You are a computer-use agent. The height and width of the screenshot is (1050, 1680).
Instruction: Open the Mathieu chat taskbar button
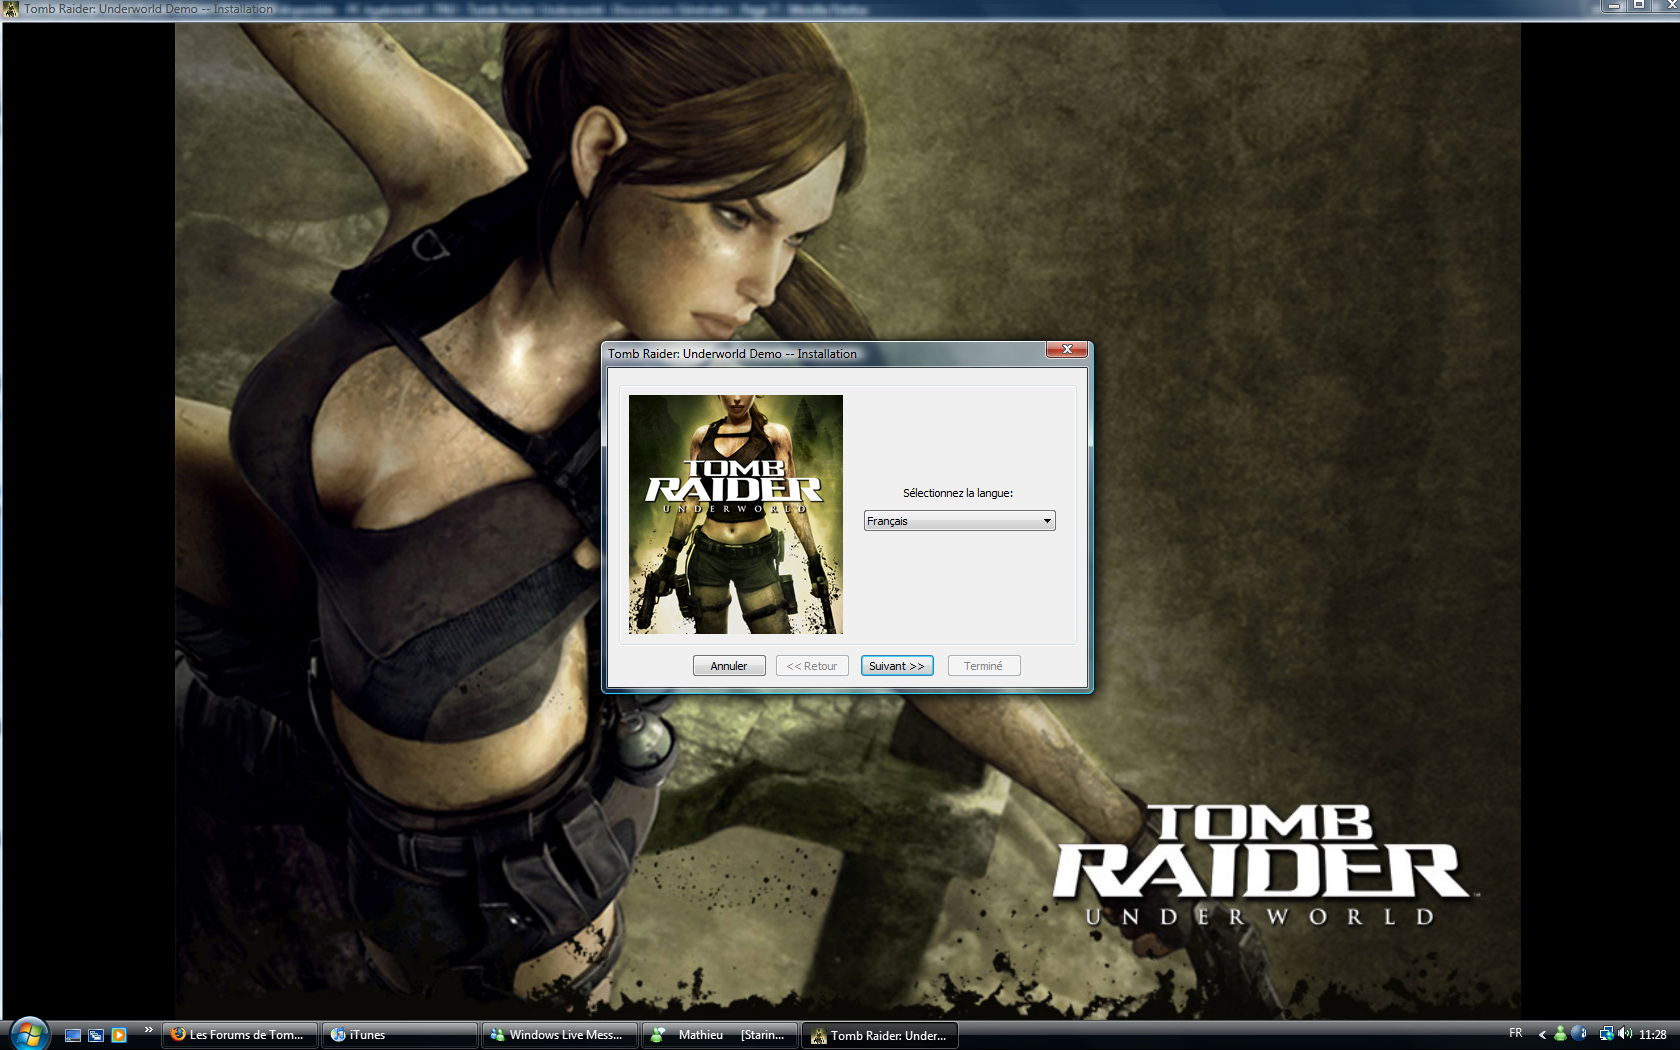click(x=720, y=1035)
